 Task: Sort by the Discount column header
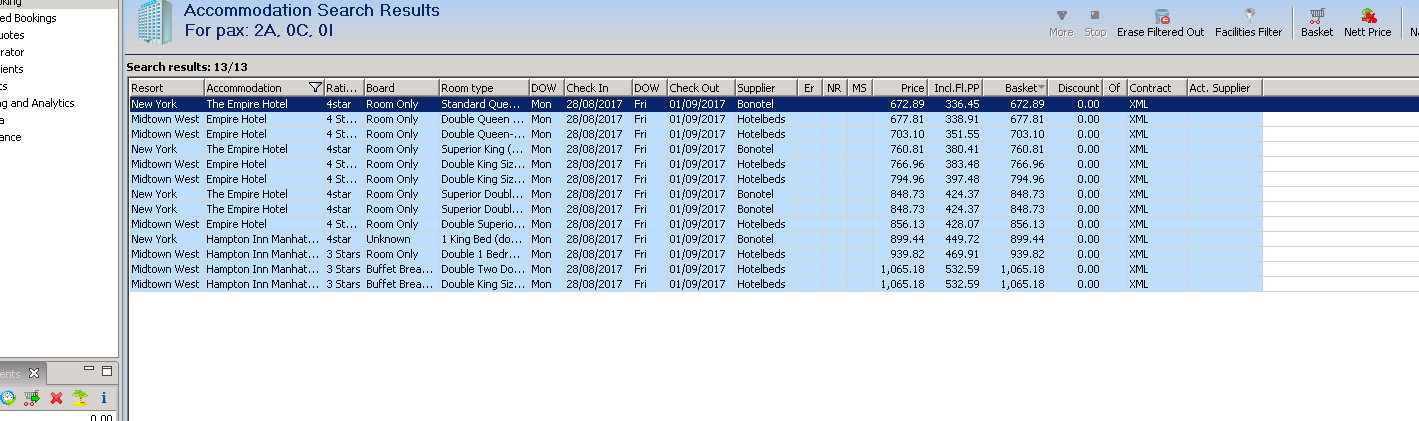click(x=1076, y=88)
